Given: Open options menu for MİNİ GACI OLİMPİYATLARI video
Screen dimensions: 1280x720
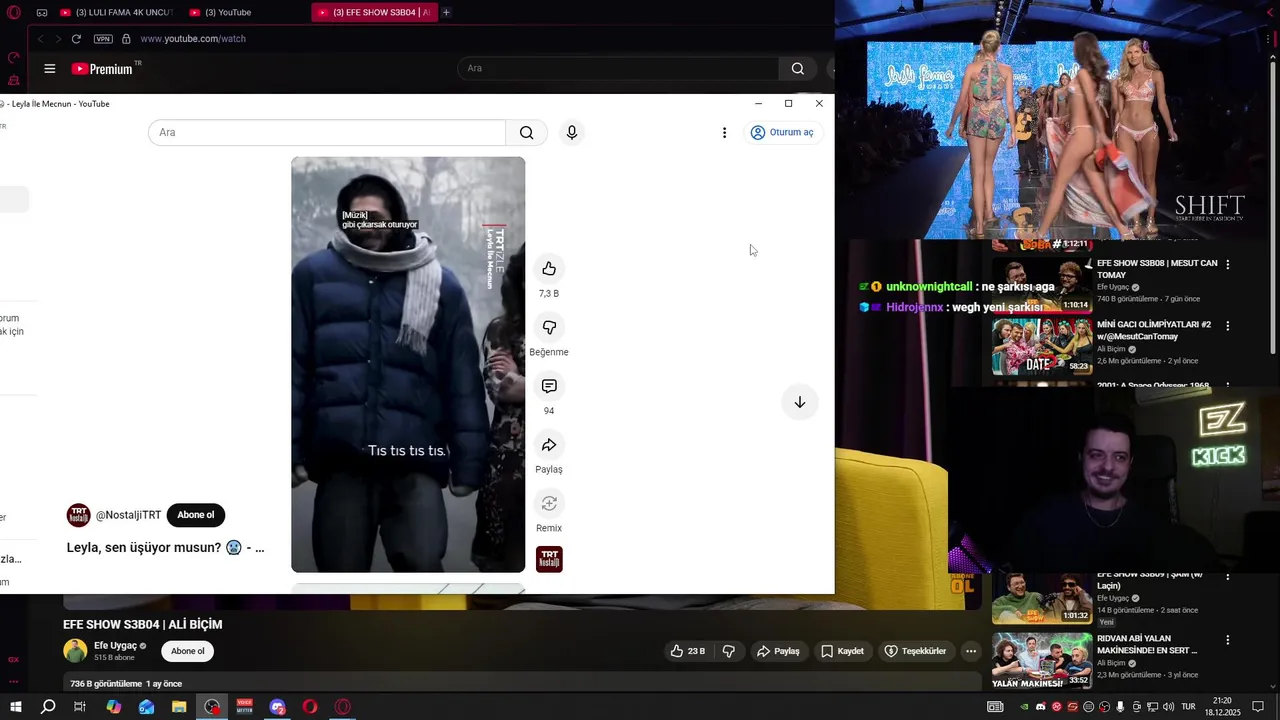Looking at the screenshot, I should pyautogui.click(x=1228, y=326).
